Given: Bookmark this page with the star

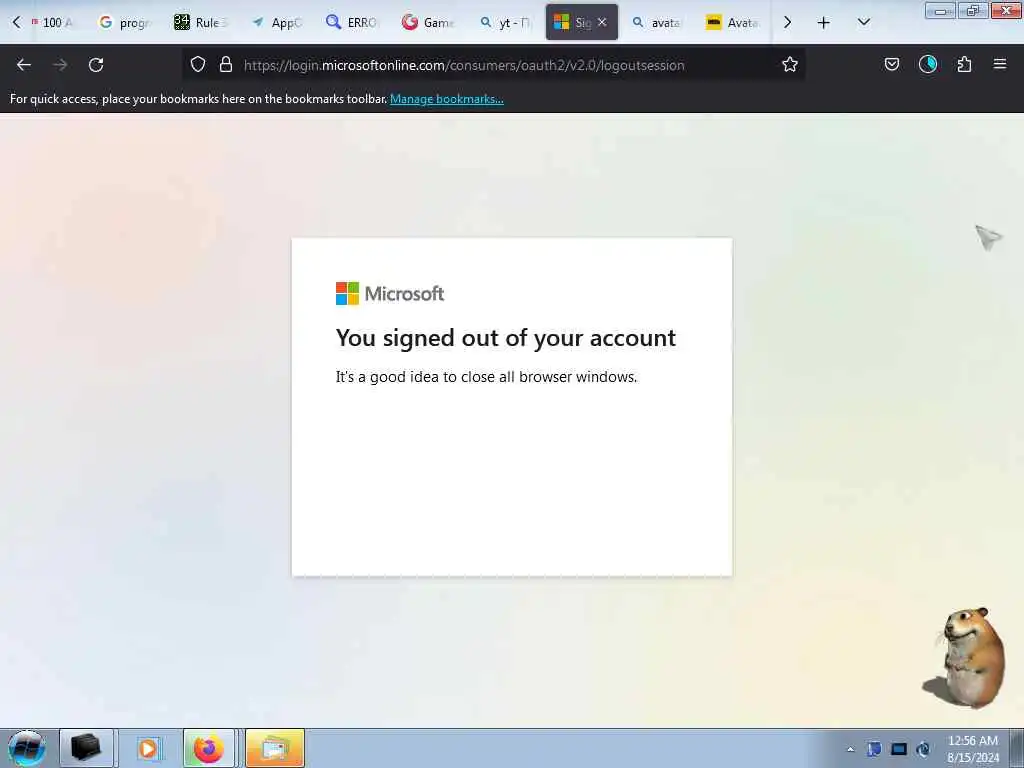Looking at the screenshot, I should (x=790, y=65).
